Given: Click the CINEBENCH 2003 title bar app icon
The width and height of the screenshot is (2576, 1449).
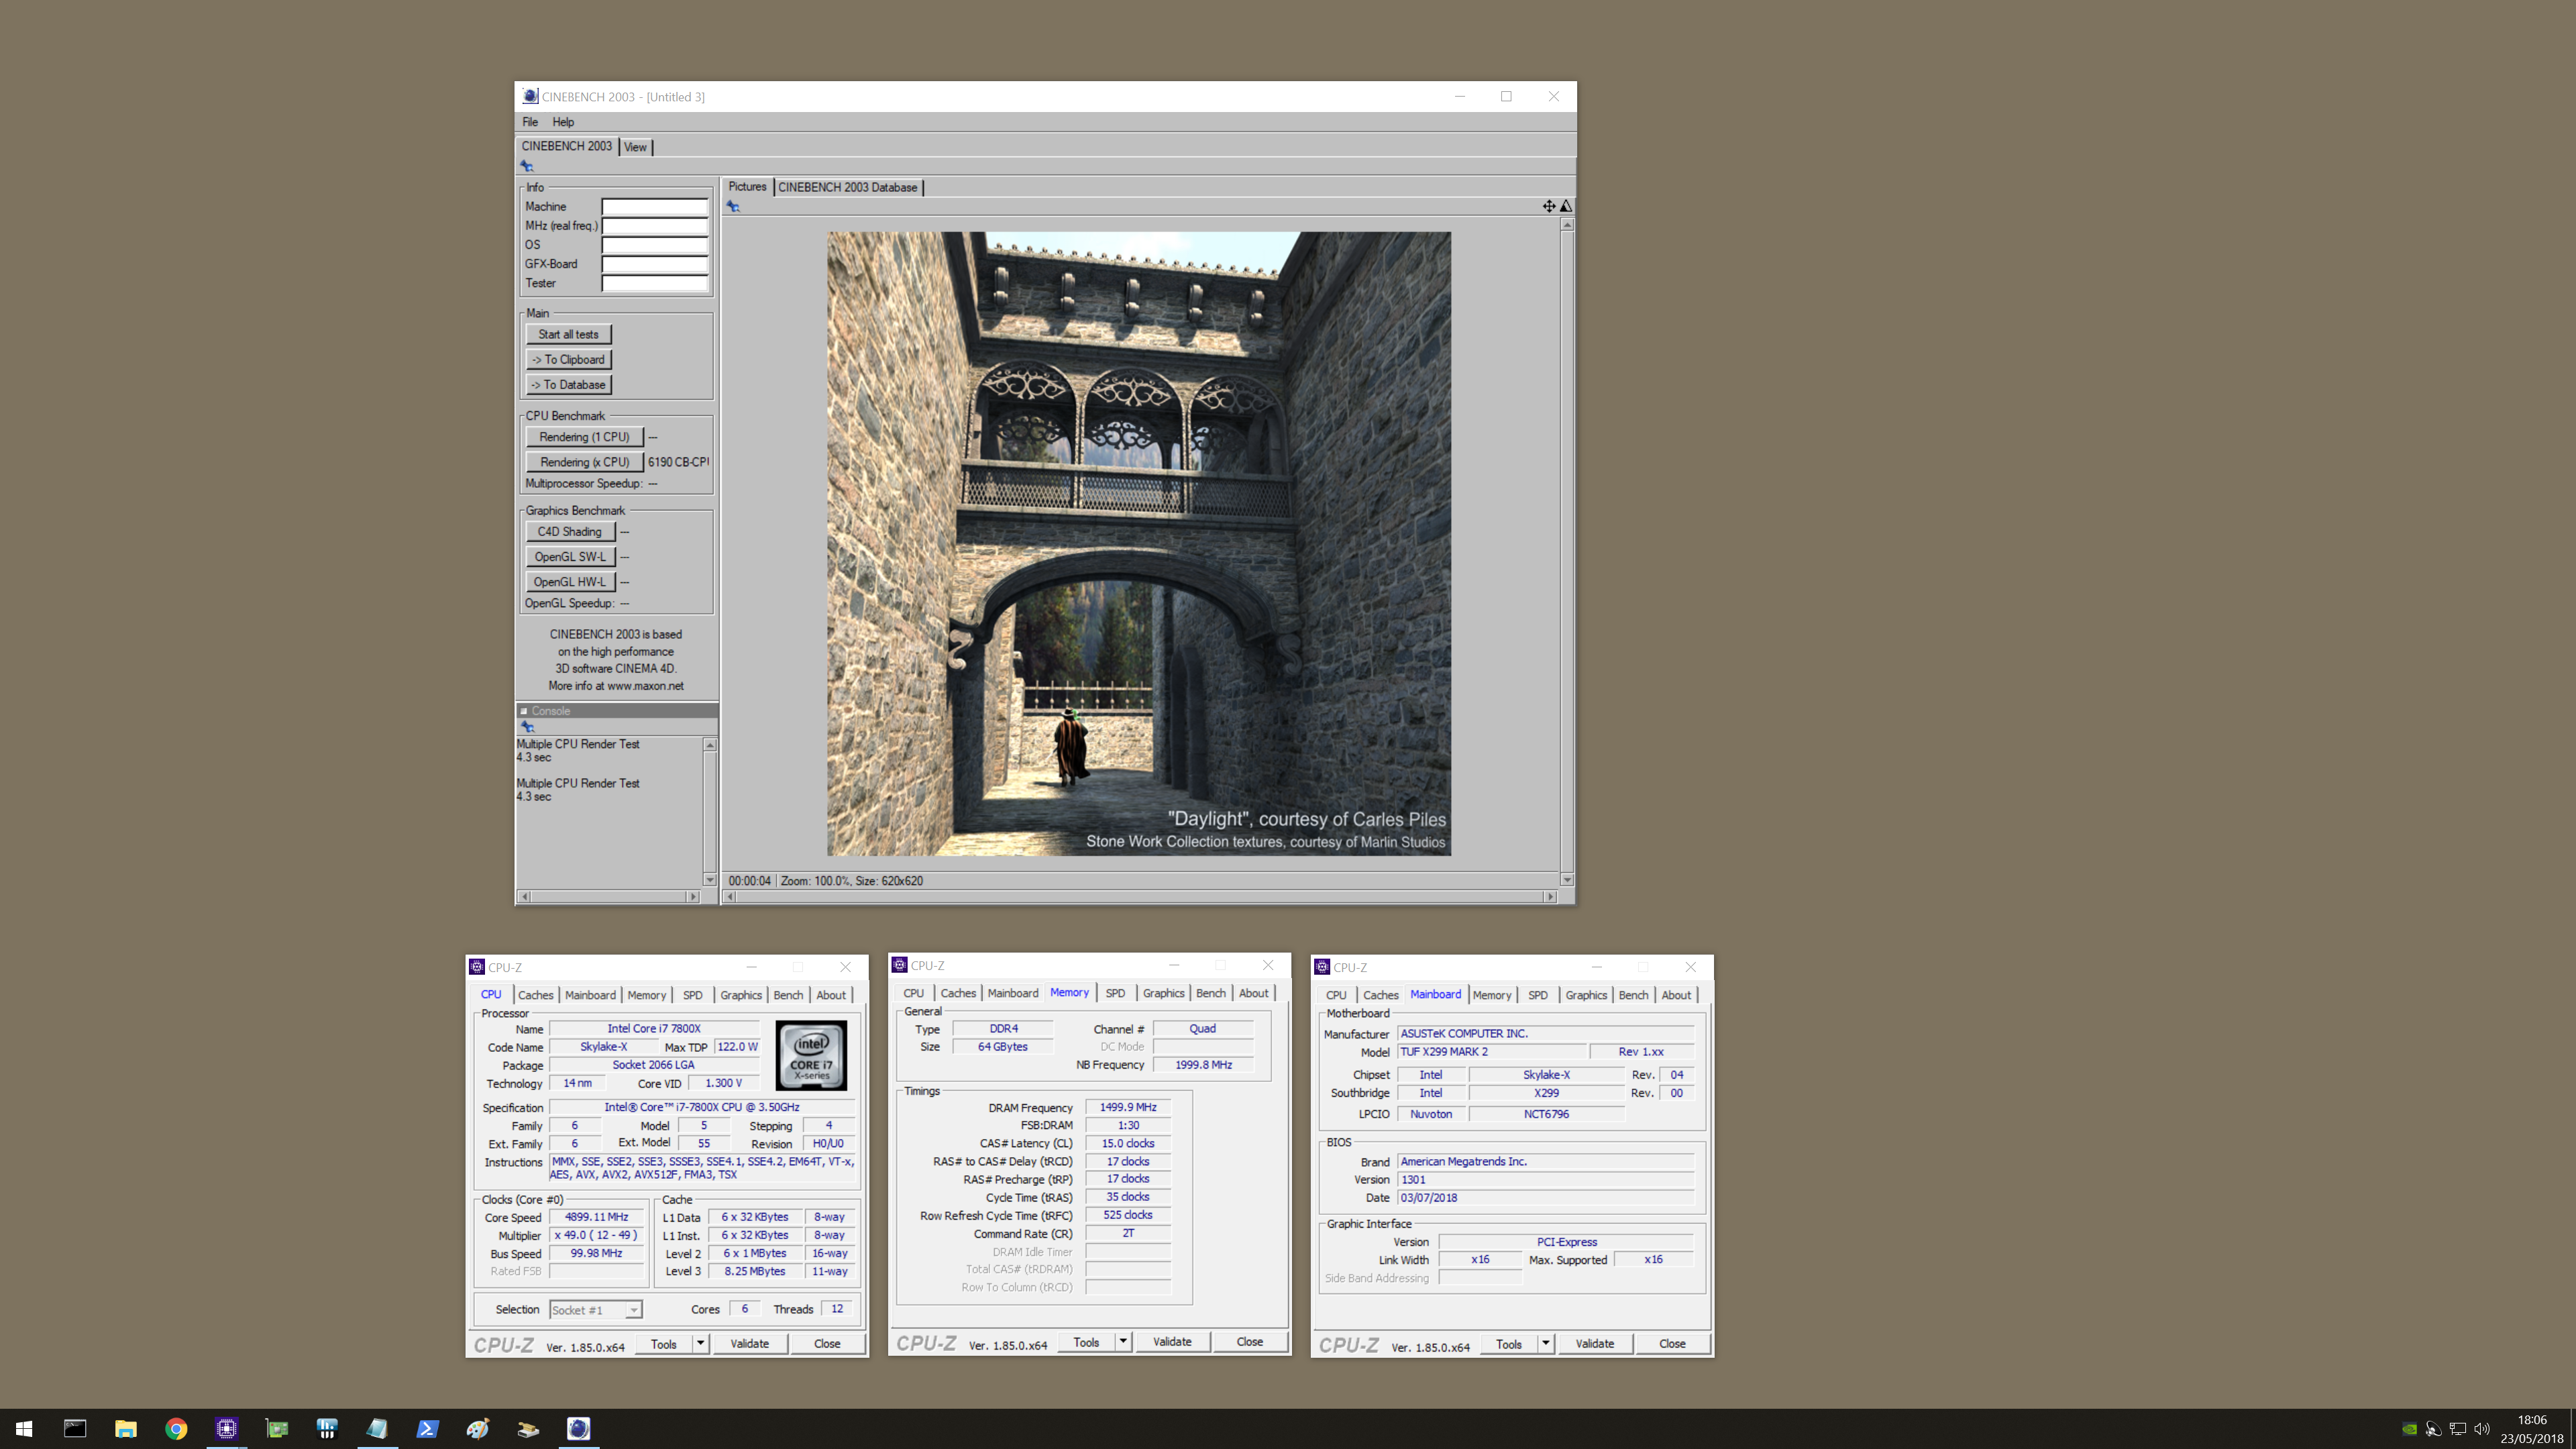Looking at the screenshot, I should (530, 96).
